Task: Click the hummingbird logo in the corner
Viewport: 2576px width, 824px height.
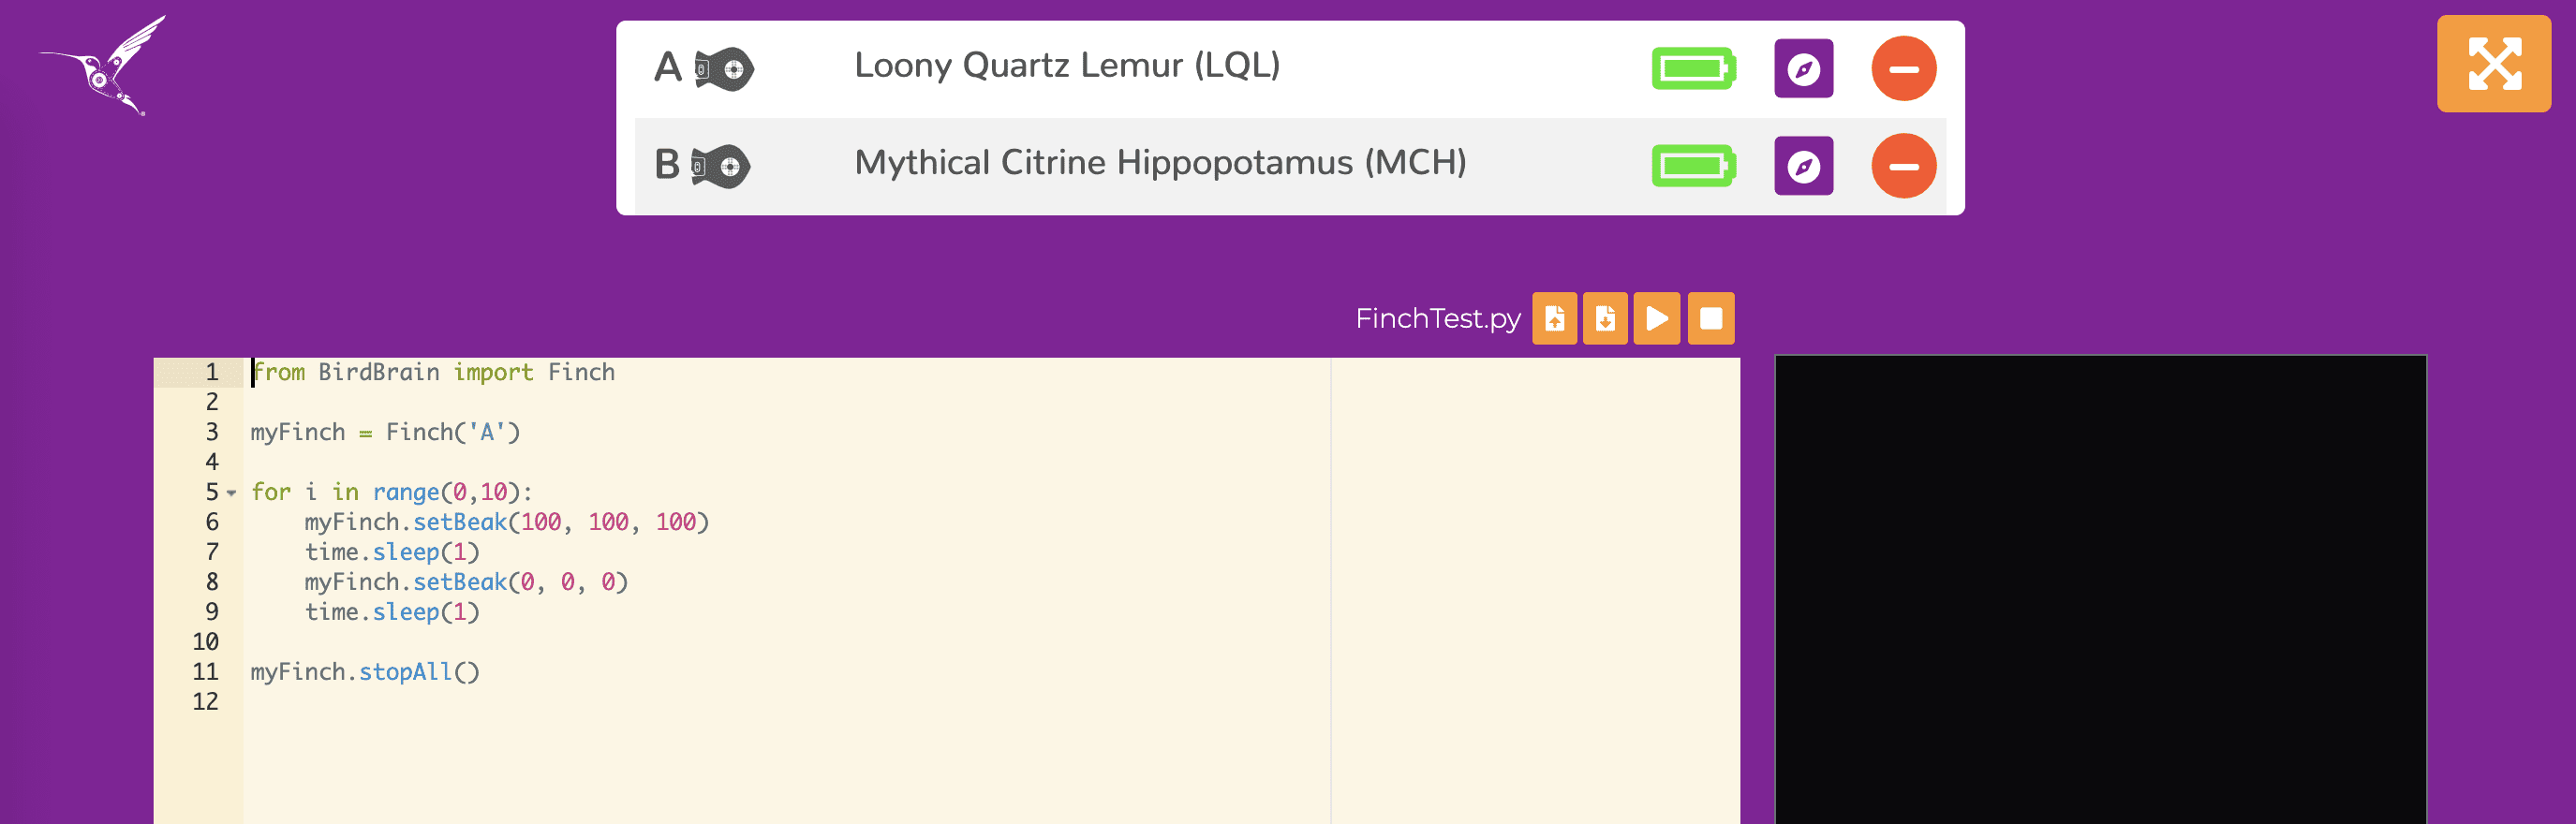Action: click(x=104, y=66)
